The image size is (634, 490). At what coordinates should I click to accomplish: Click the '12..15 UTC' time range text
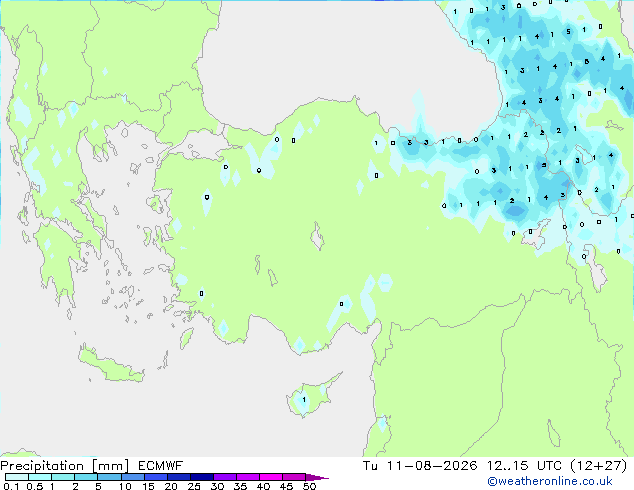(x=524, y=466)
